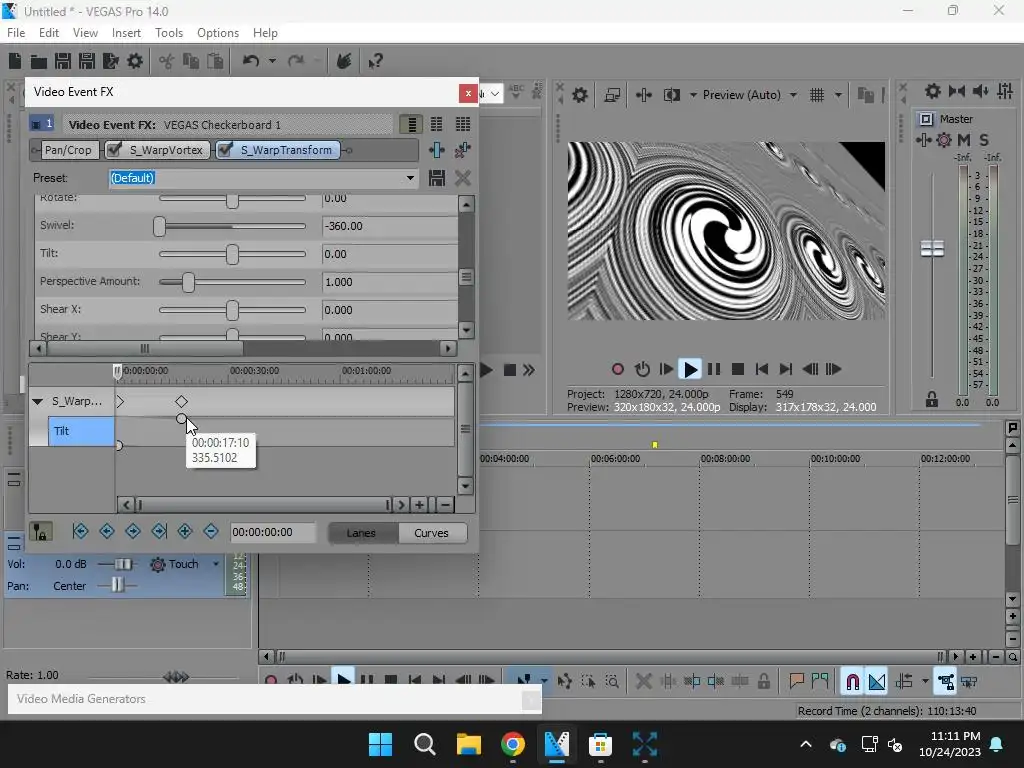
Task: Go to start in preview transport
Action: [761, 370]
